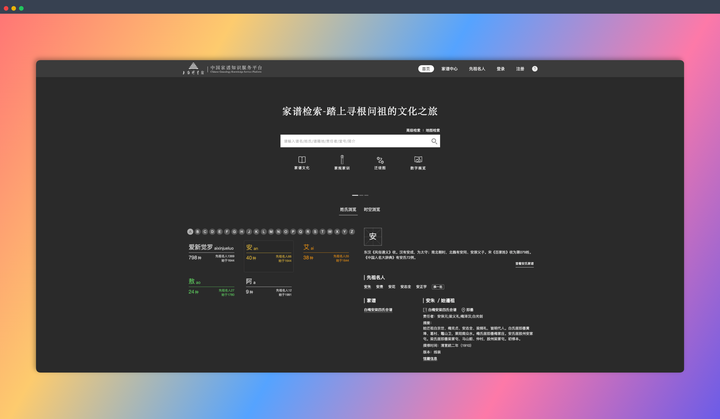The width and height of the screenshot is (720, 419).
Task: Click the 38 count on the 艾 card
Action: pos(306,258)
